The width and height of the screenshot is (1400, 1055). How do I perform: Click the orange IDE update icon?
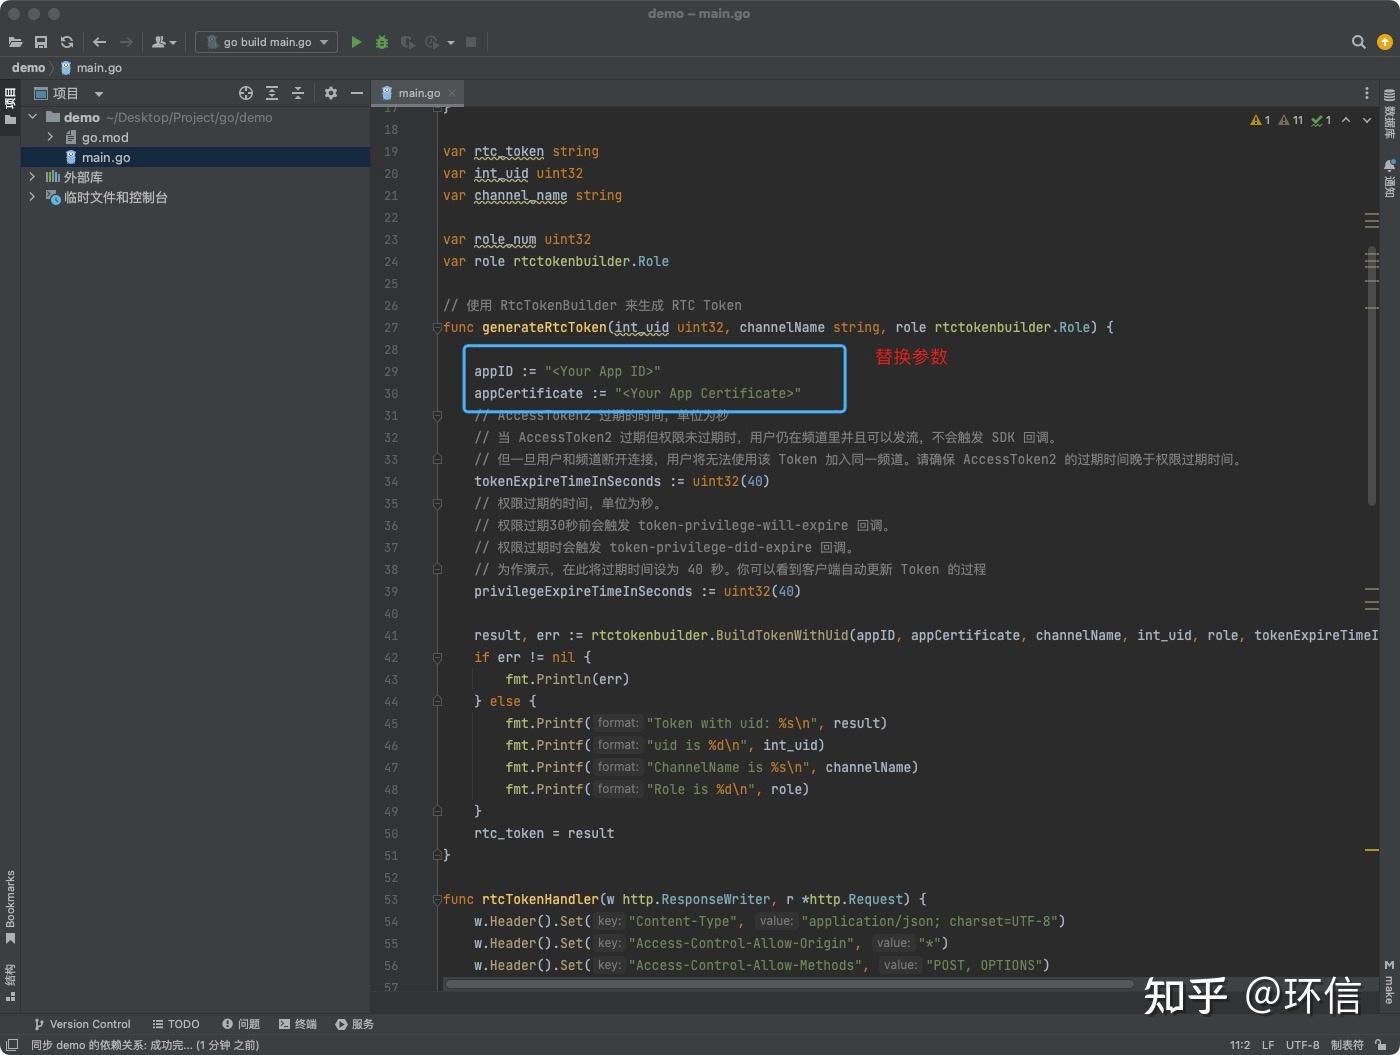pos(1385,42)
